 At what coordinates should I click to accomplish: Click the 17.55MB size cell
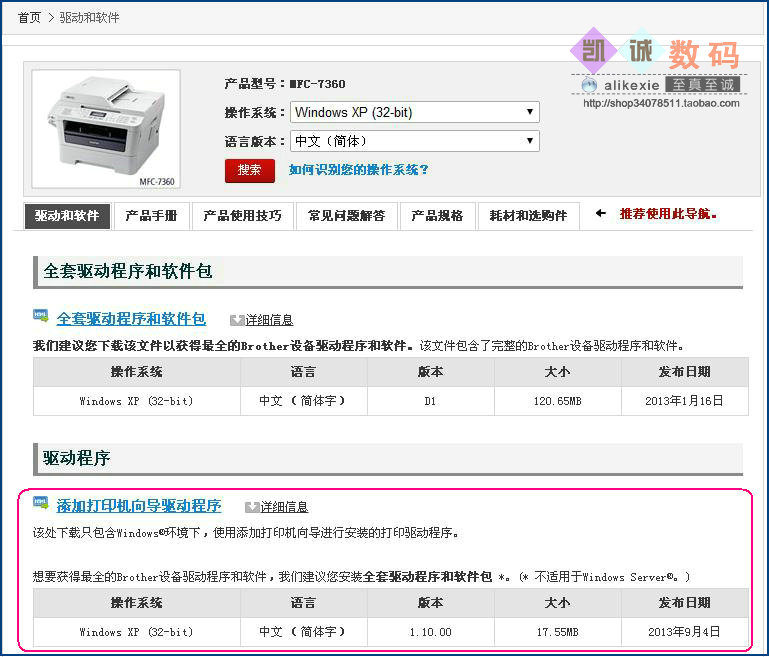coord(558,632)
